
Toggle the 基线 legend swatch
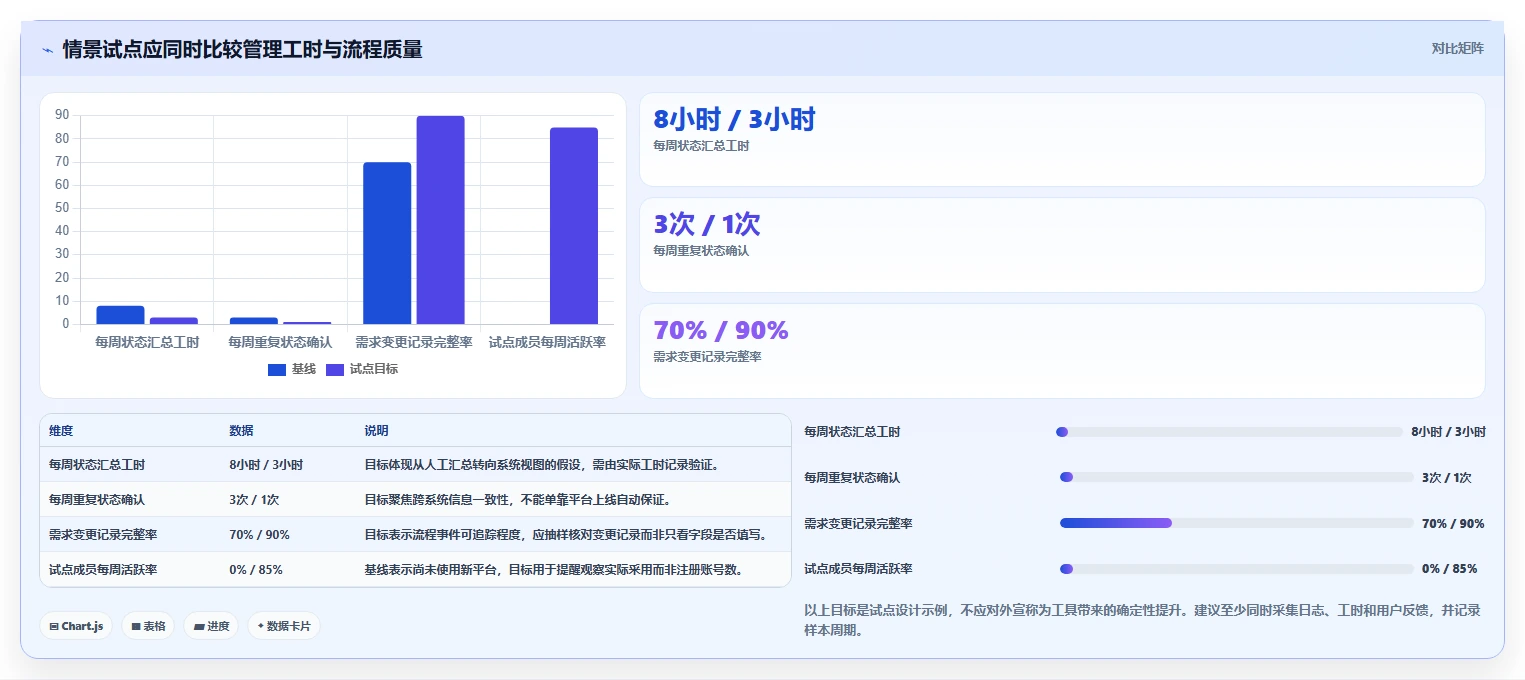pyautogui.click(x=277, y=370)
